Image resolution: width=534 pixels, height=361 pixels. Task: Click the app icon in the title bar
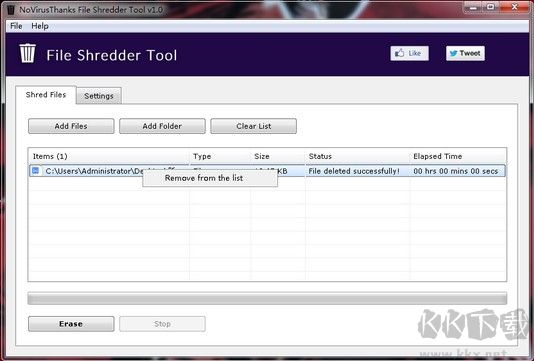pyautogui.click(x=11, y=9)
